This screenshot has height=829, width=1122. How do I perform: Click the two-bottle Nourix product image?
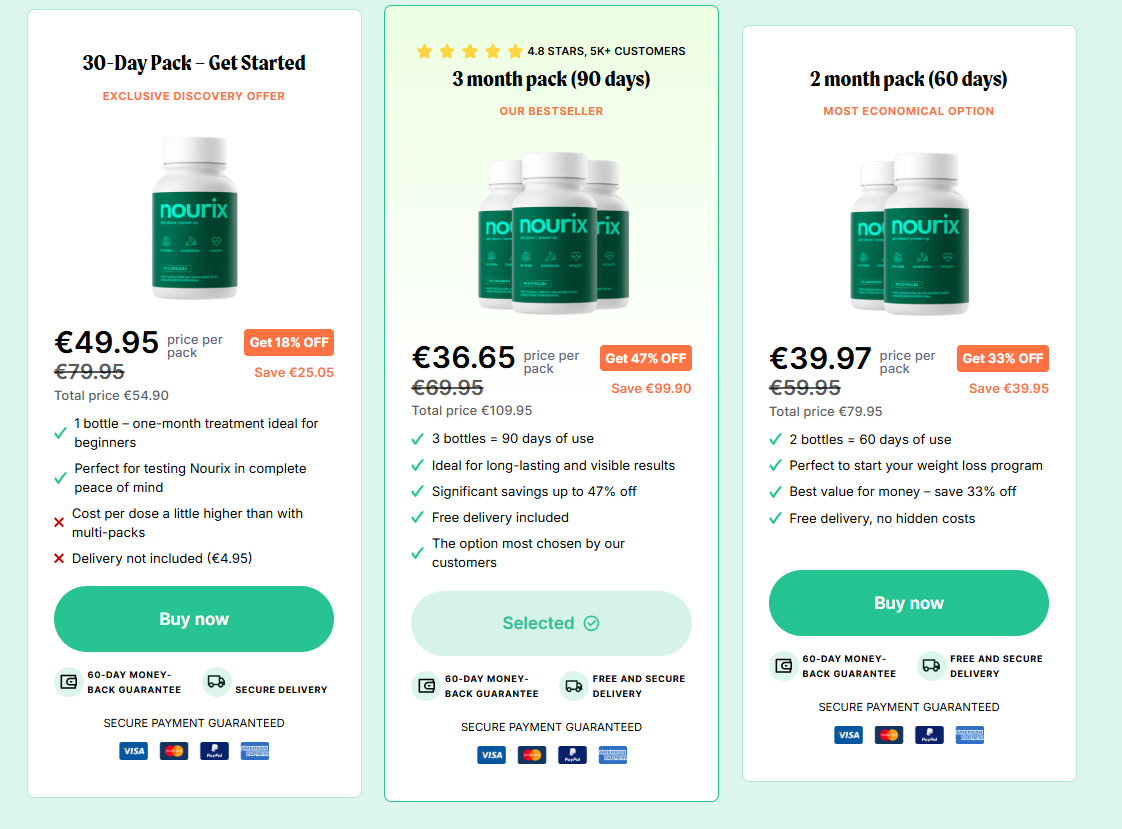(909, 233)
